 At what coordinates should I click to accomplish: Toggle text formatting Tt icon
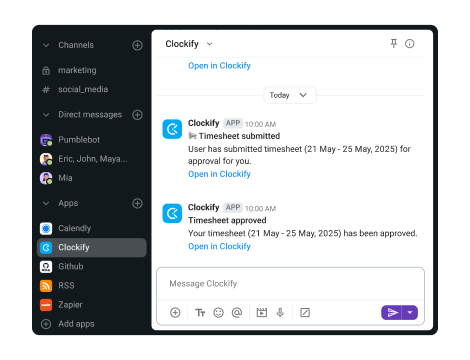[200, 313]
